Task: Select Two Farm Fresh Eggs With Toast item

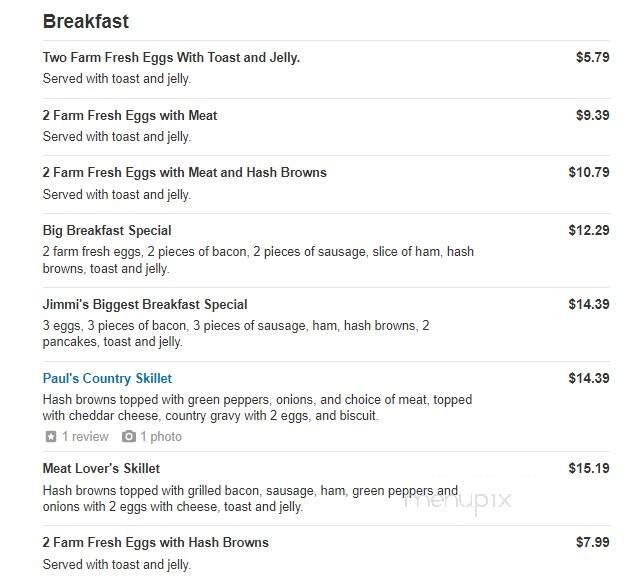Action: click(x=171, y=57)
